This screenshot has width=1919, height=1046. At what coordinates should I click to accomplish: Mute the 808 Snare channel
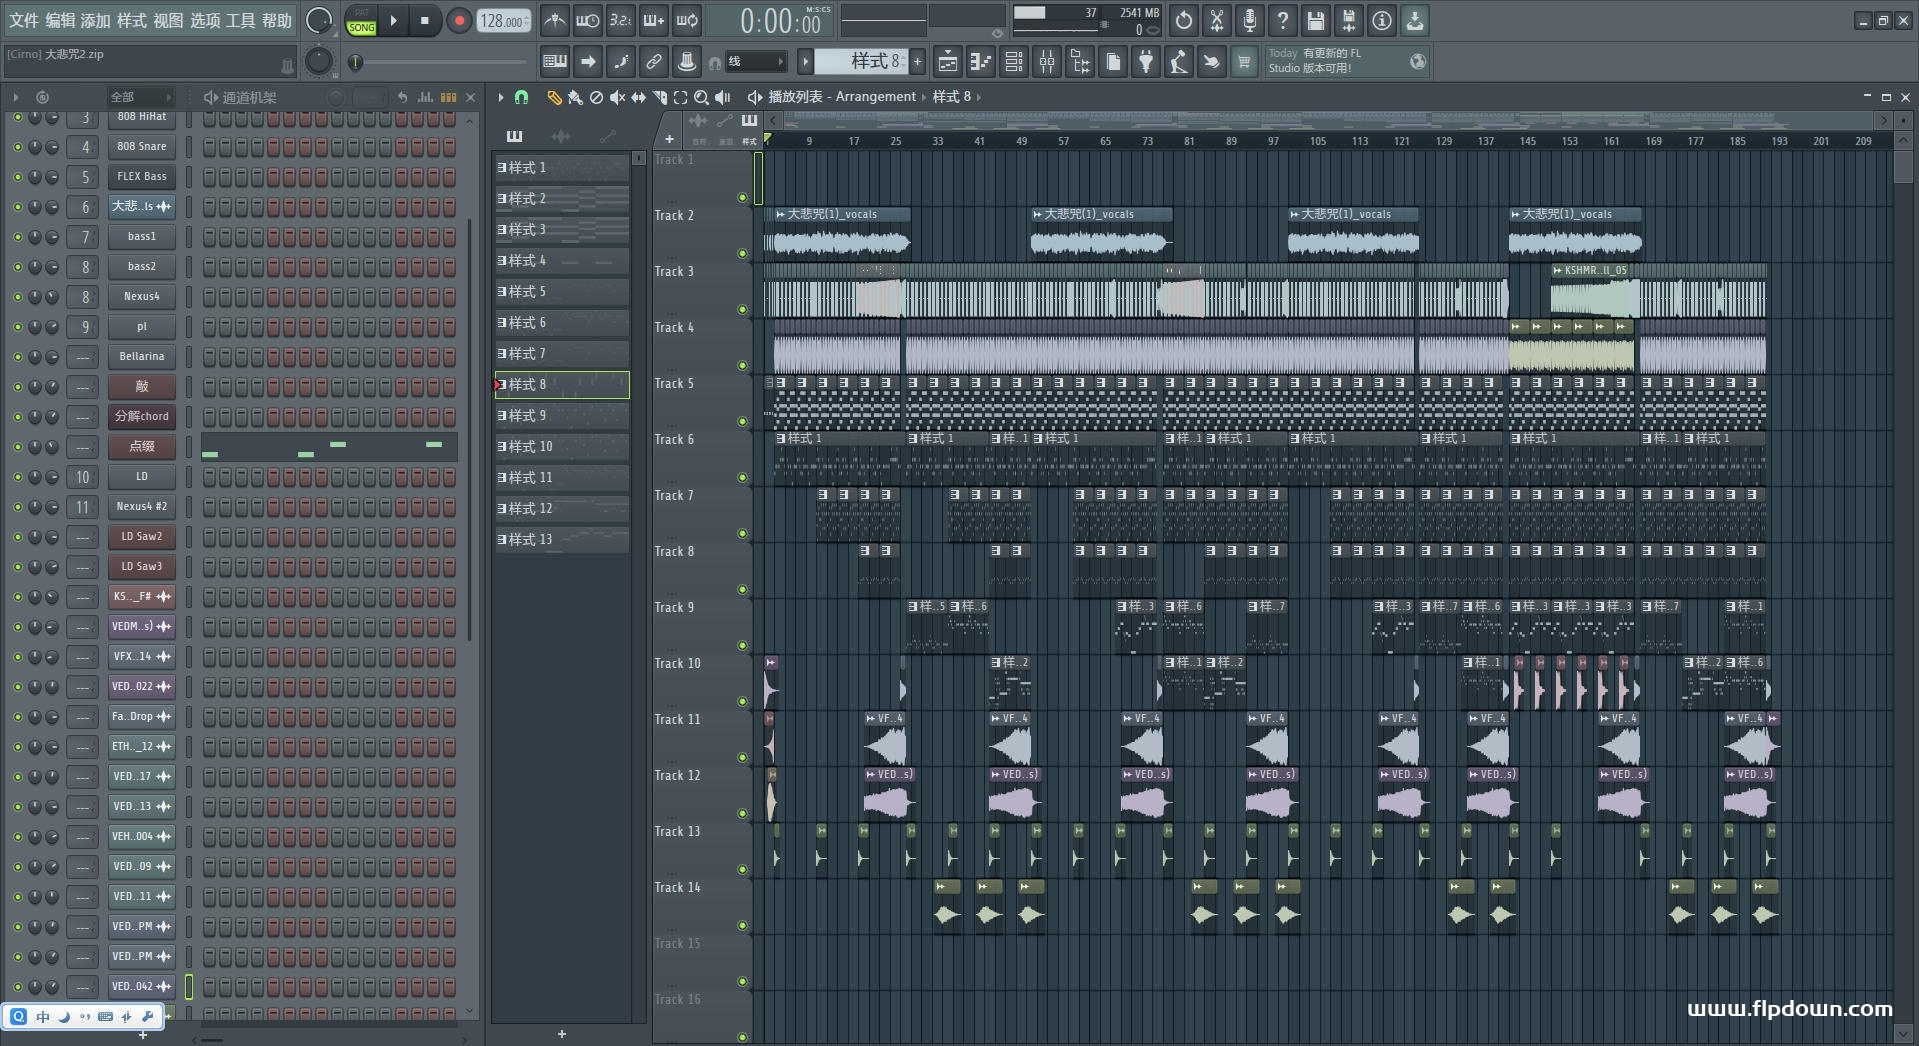17,147
